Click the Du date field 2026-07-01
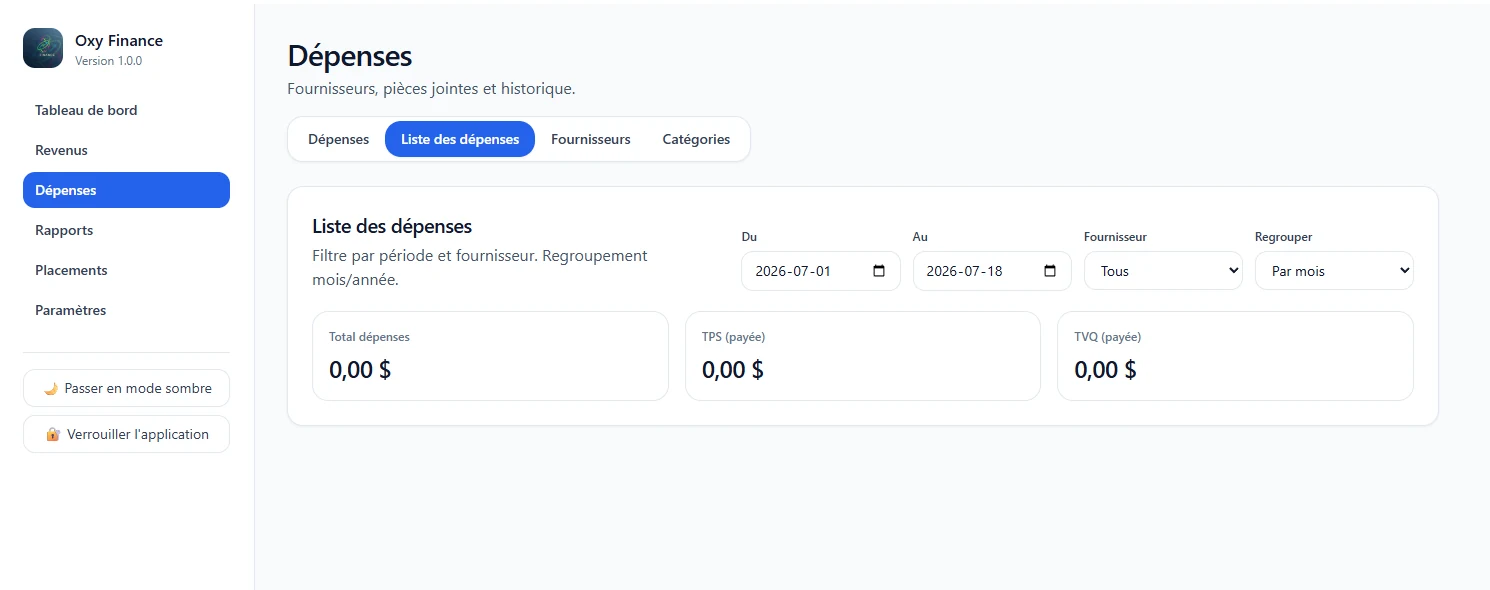The height and width of the screenshot is (590, 1490). [821, 271]
